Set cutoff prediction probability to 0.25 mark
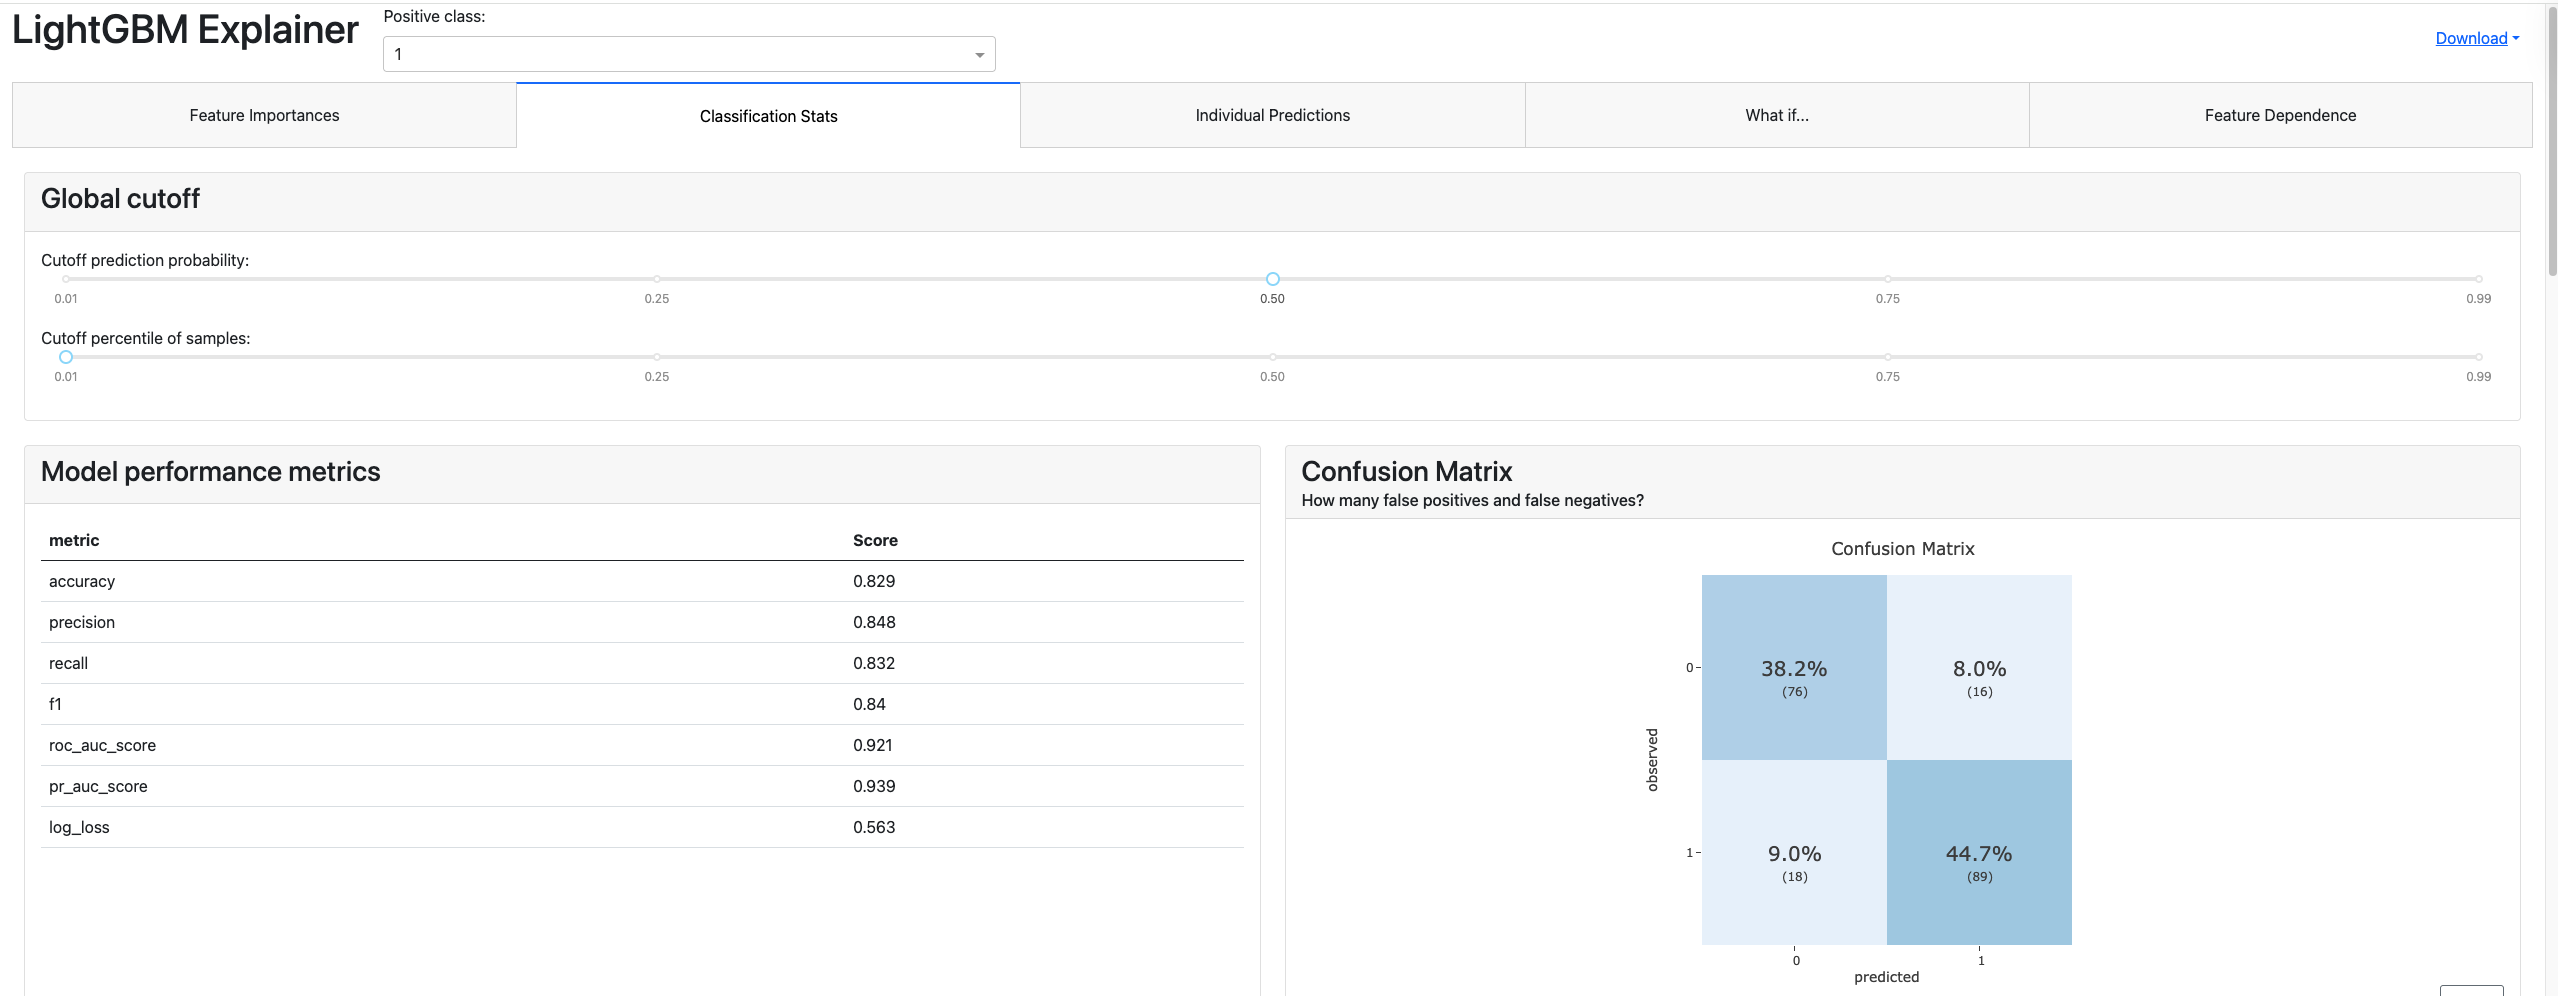 (657, 279)
